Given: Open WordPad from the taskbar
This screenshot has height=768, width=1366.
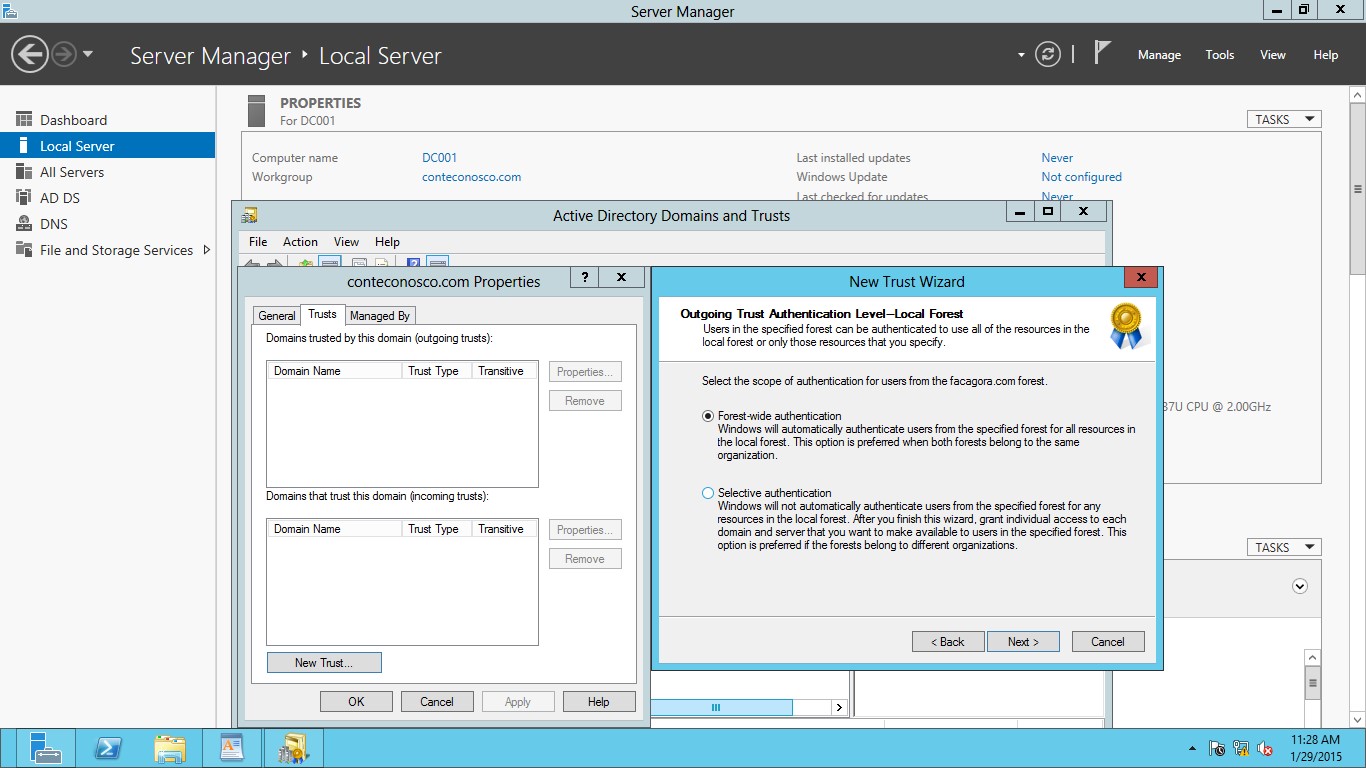Looking at the screenshot, I should [x=232, y=747].
